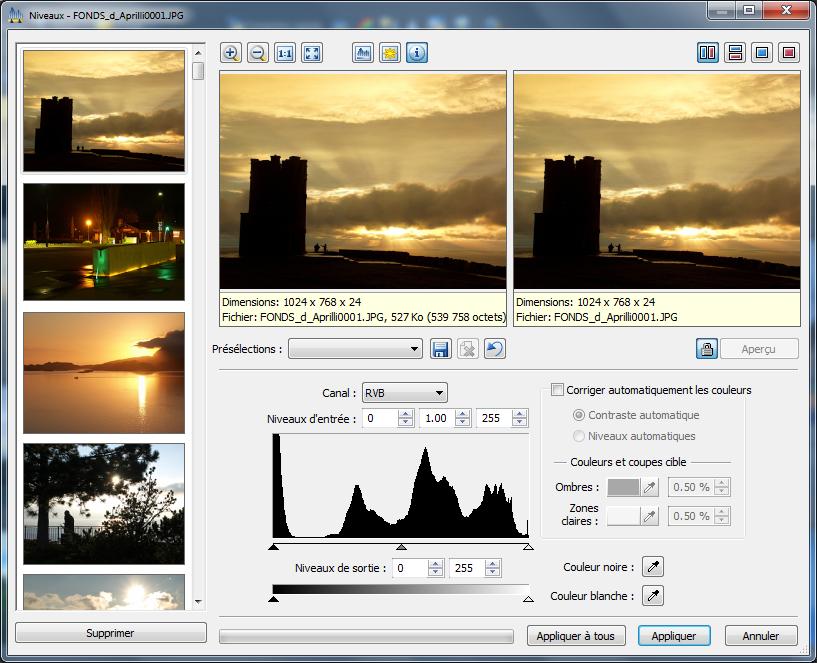Viewport: 817px width, 663px height.
Task: Click the zoom out magnifier icon
Action: (258, 53)
